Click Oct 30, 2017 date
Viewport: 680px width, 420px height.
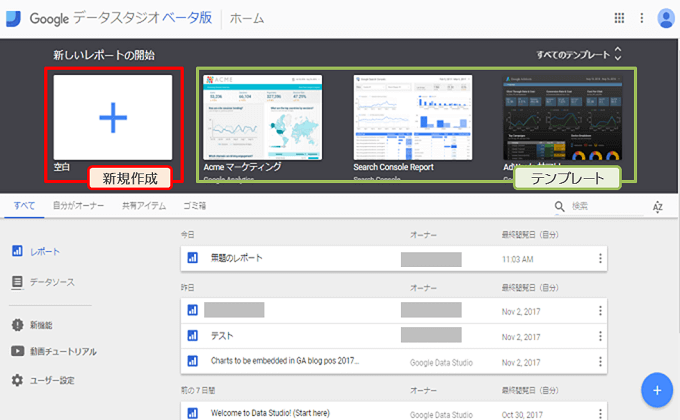522,415
